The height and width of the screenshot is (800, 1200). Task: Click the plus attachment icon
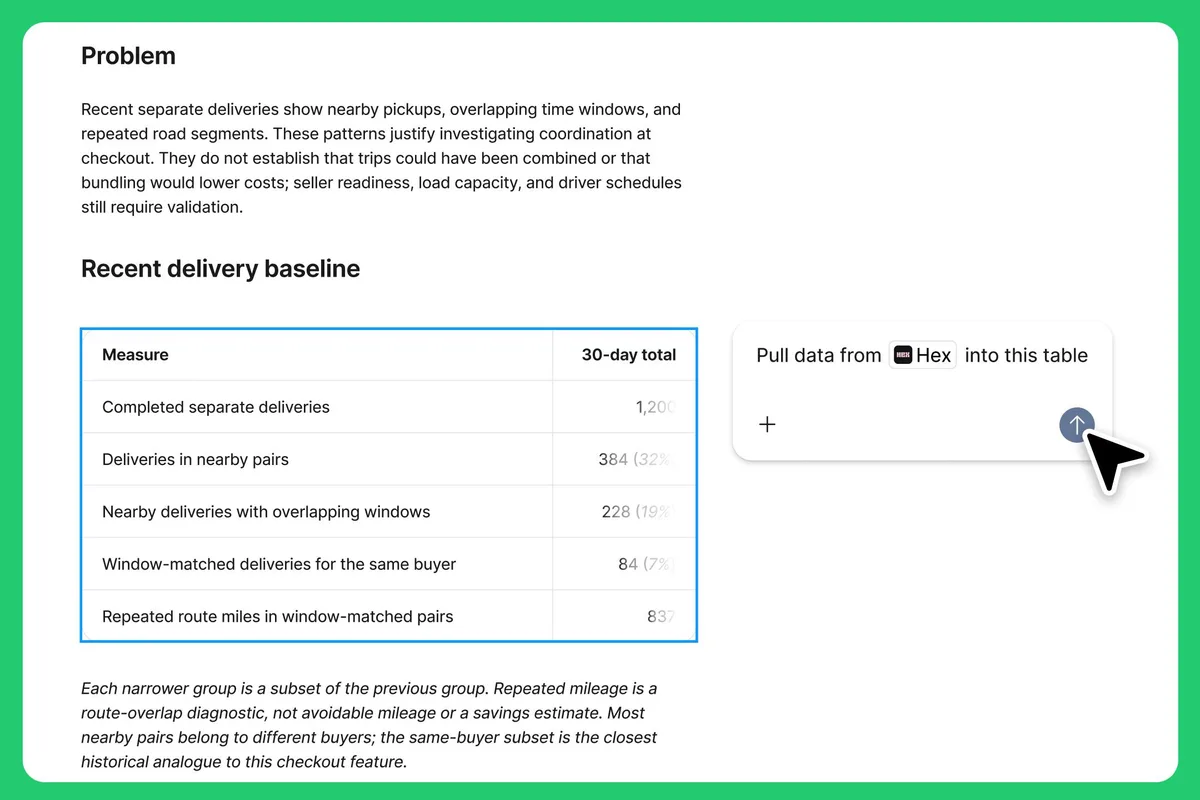tap(767, 424)
